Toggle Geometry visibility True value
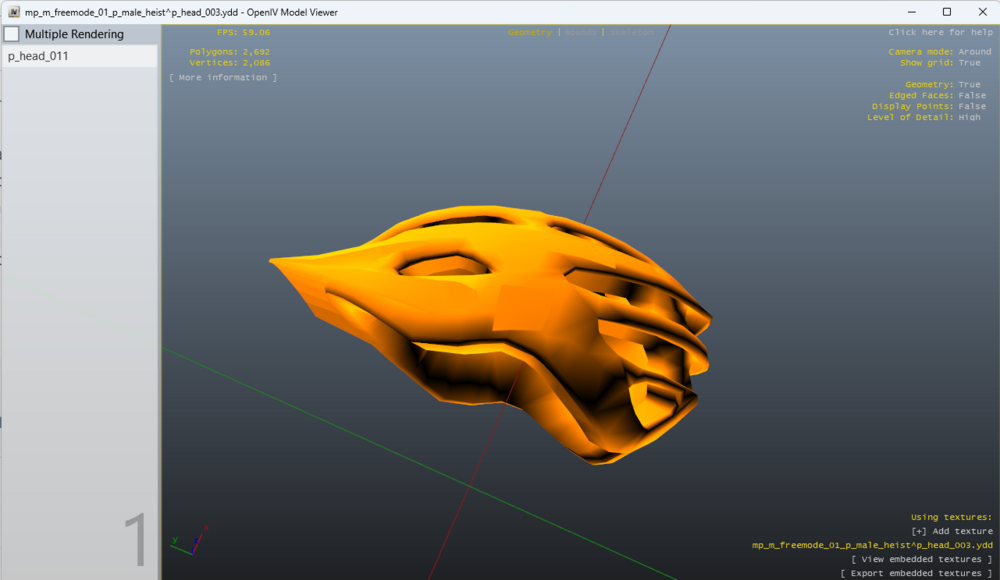 pos(969,85)
